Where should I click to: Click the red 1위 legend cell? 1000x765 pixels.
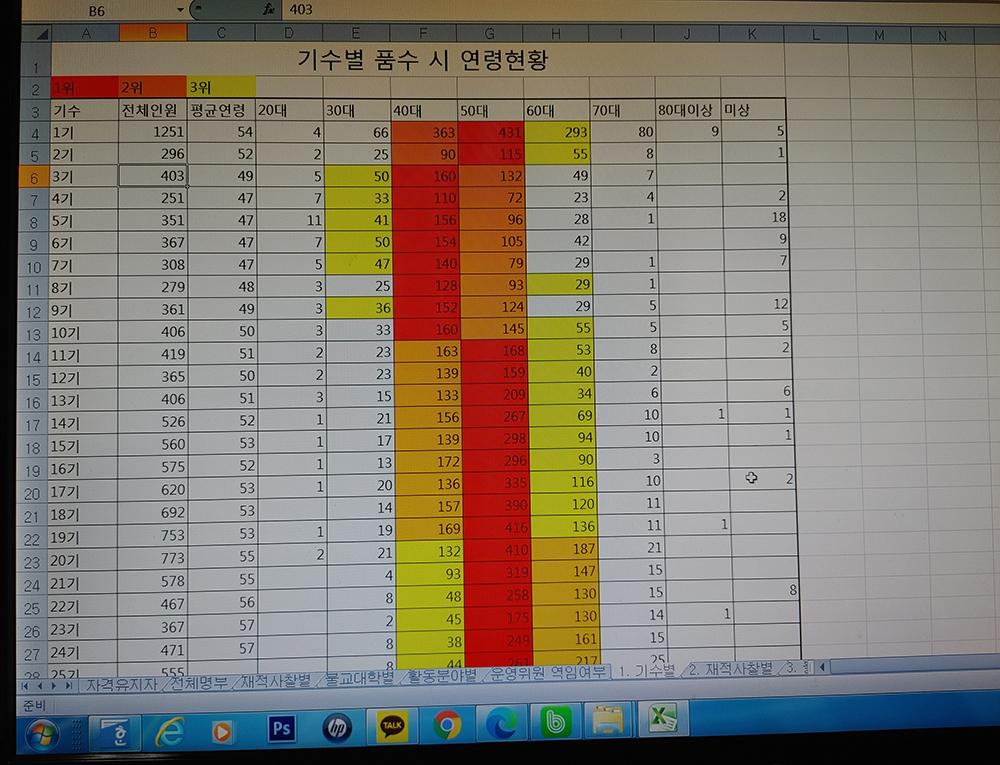tap(84, 87)
